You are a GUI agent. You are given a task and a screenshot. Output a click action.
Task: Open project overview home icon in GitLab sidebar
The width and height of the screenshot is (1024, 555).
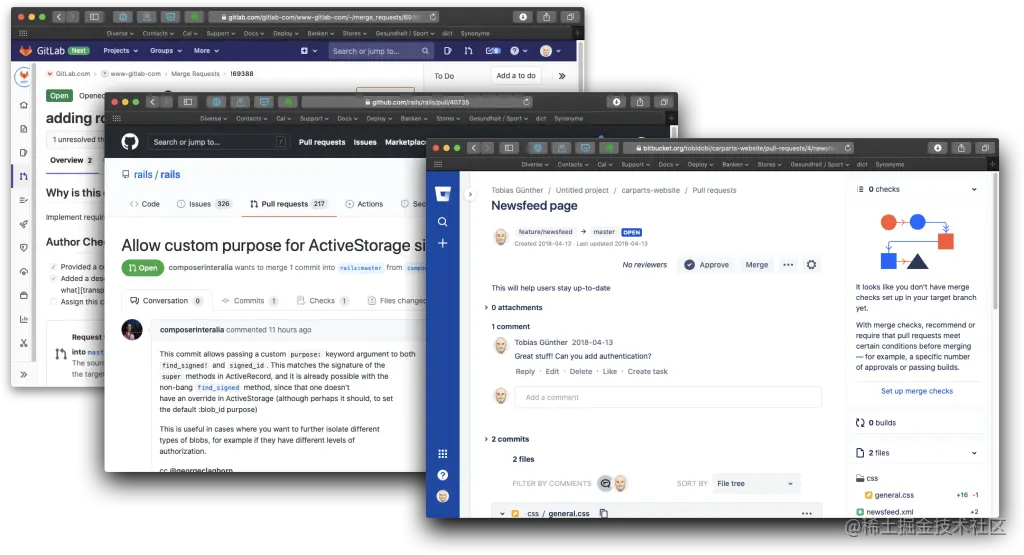click(24, 104)
